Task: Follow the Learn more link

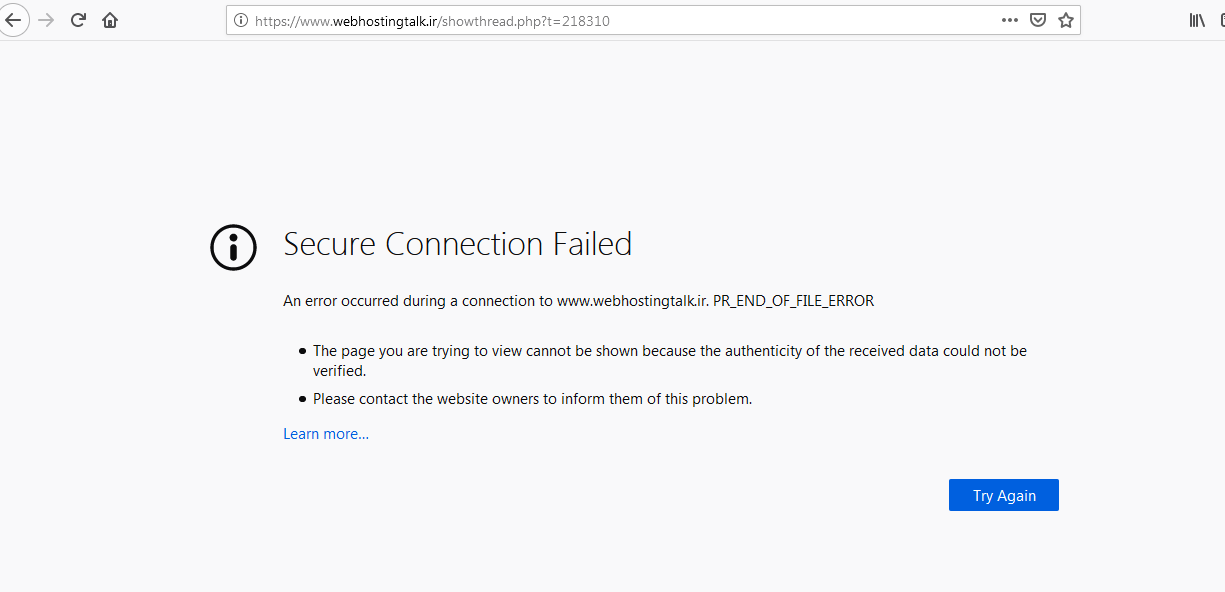Action: pyautogui.click(x=326, y=434)
